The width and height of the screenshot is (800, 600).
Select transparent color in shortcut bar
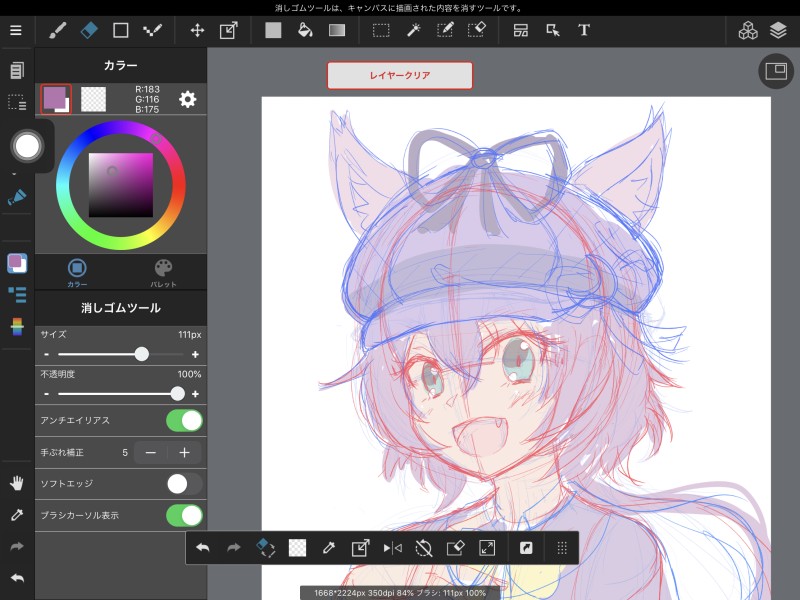click(297, 548)
